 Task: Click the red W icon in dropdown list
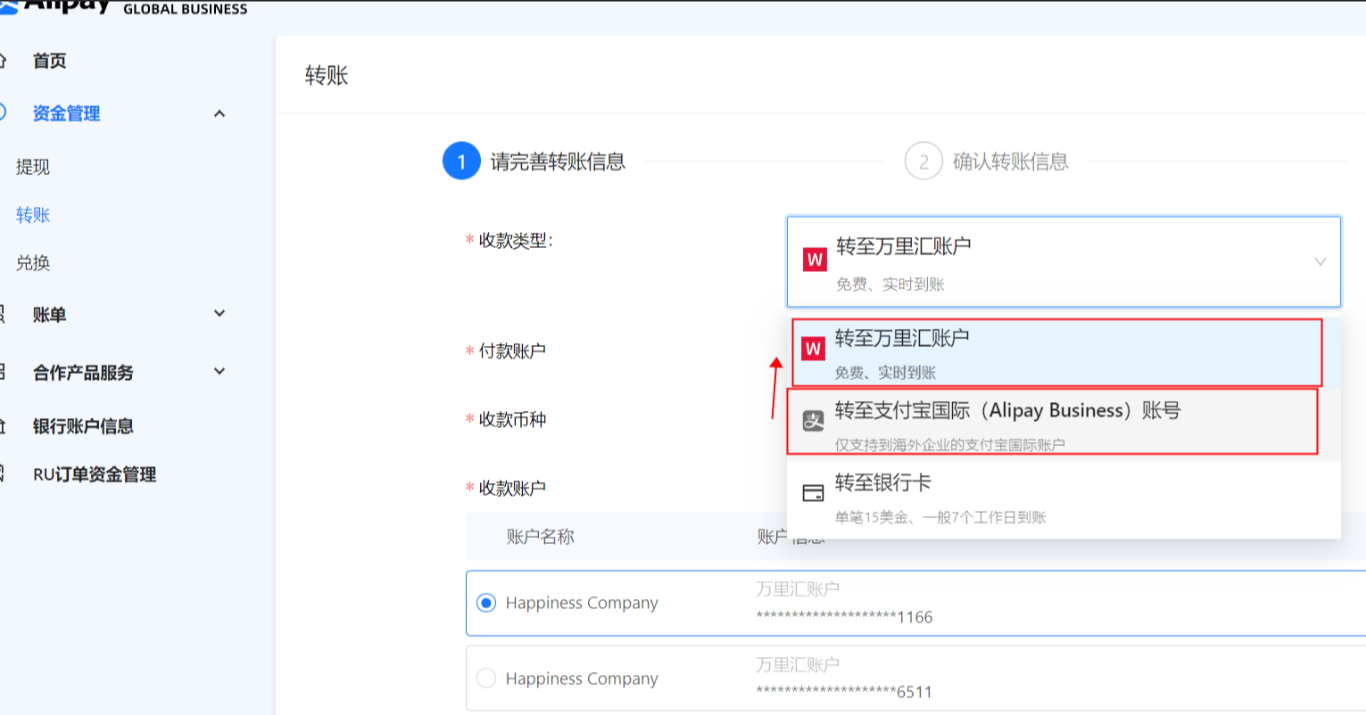click(813, 349)
